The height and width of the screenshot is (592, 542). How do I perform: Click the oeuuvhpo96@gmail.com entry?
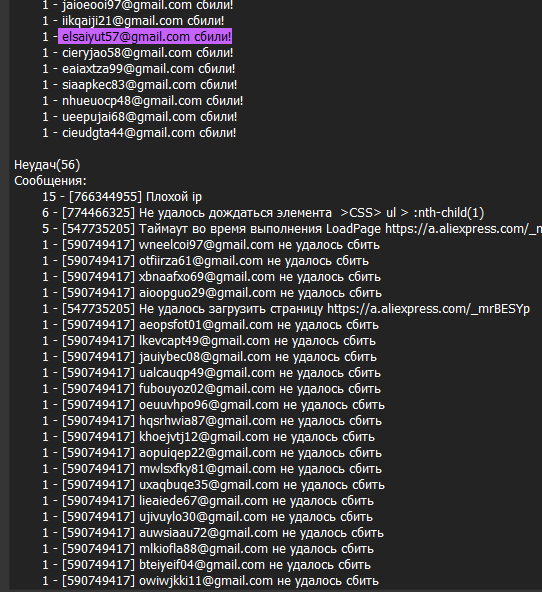213,405
